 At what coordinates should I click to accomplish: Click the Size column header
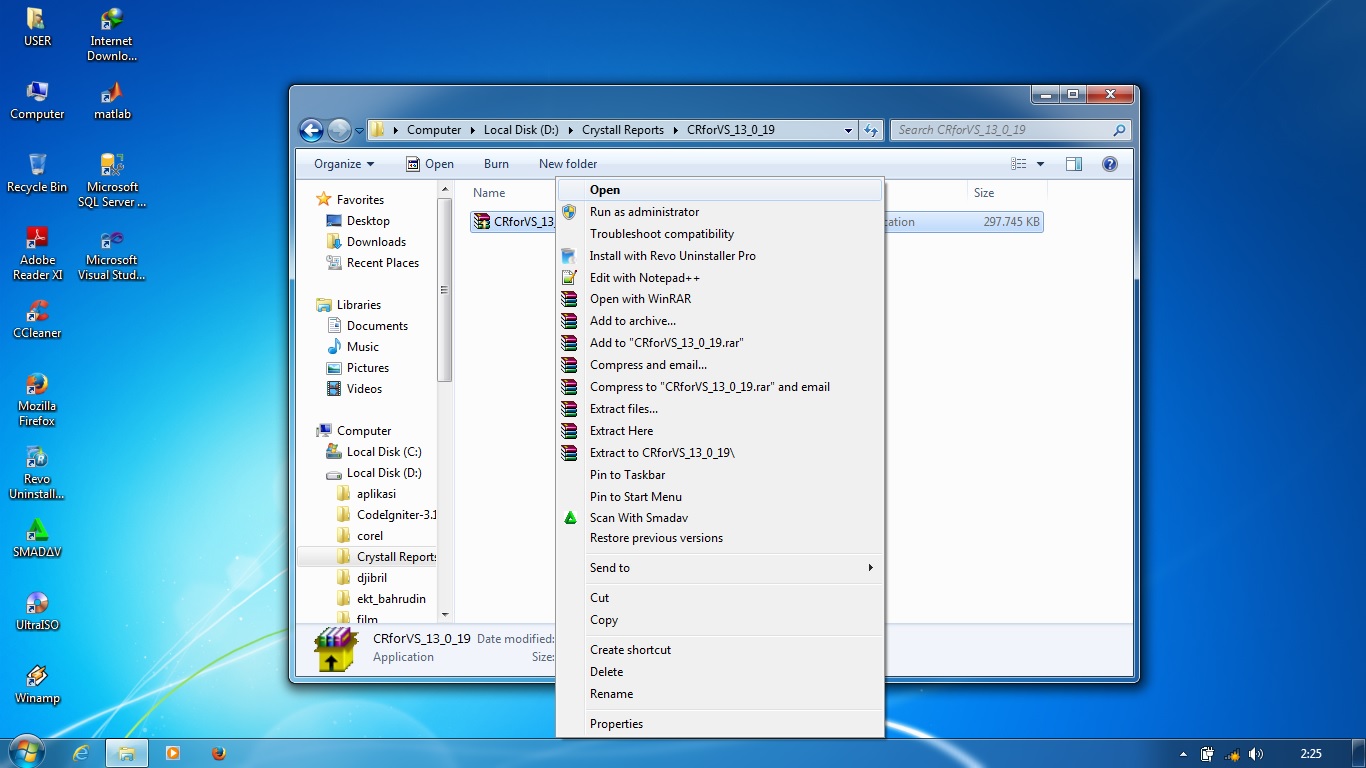pos(1005,193)
